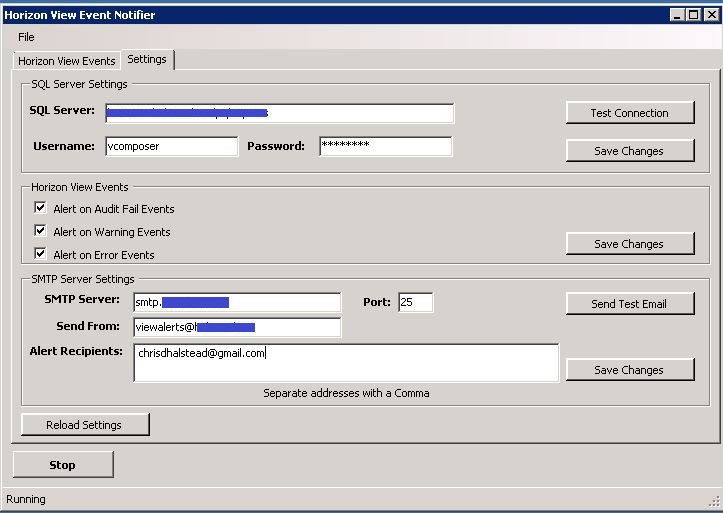
Task: Click the SQL Server address field
Action: (x=279, y=113)
